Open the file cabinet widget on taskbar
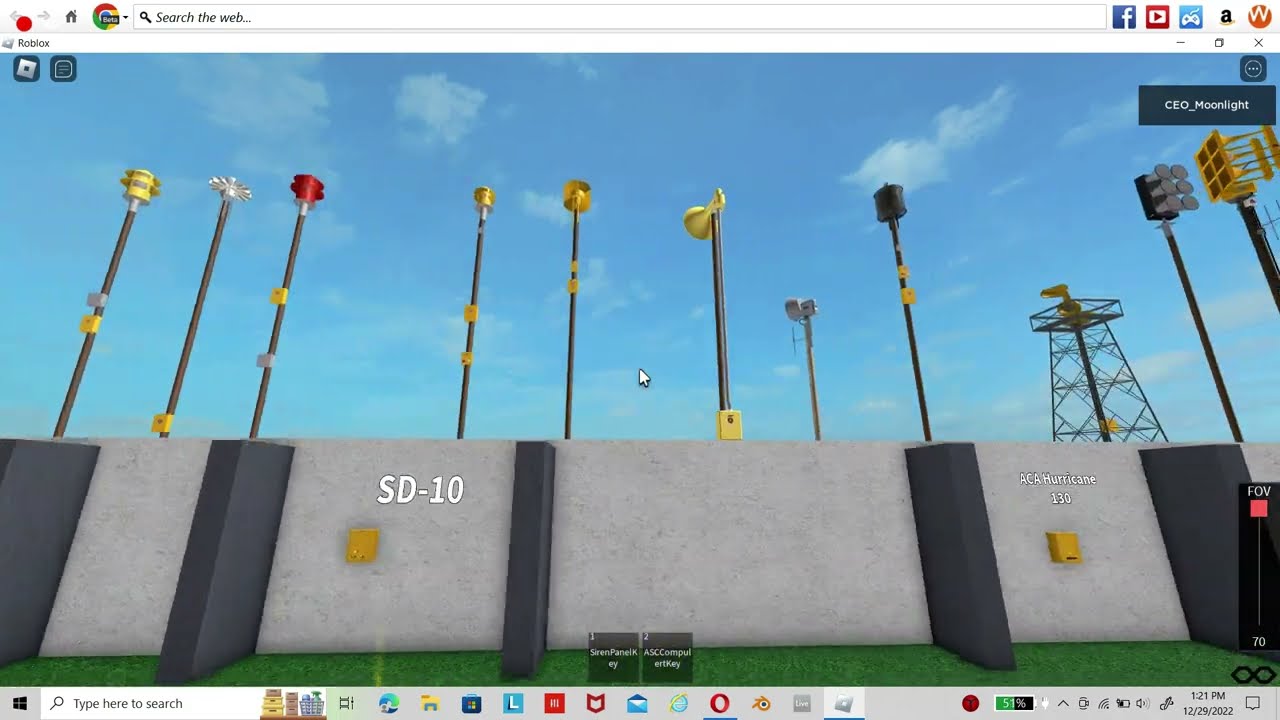The height and width of the screenshot is (720, 1280). 293,703
